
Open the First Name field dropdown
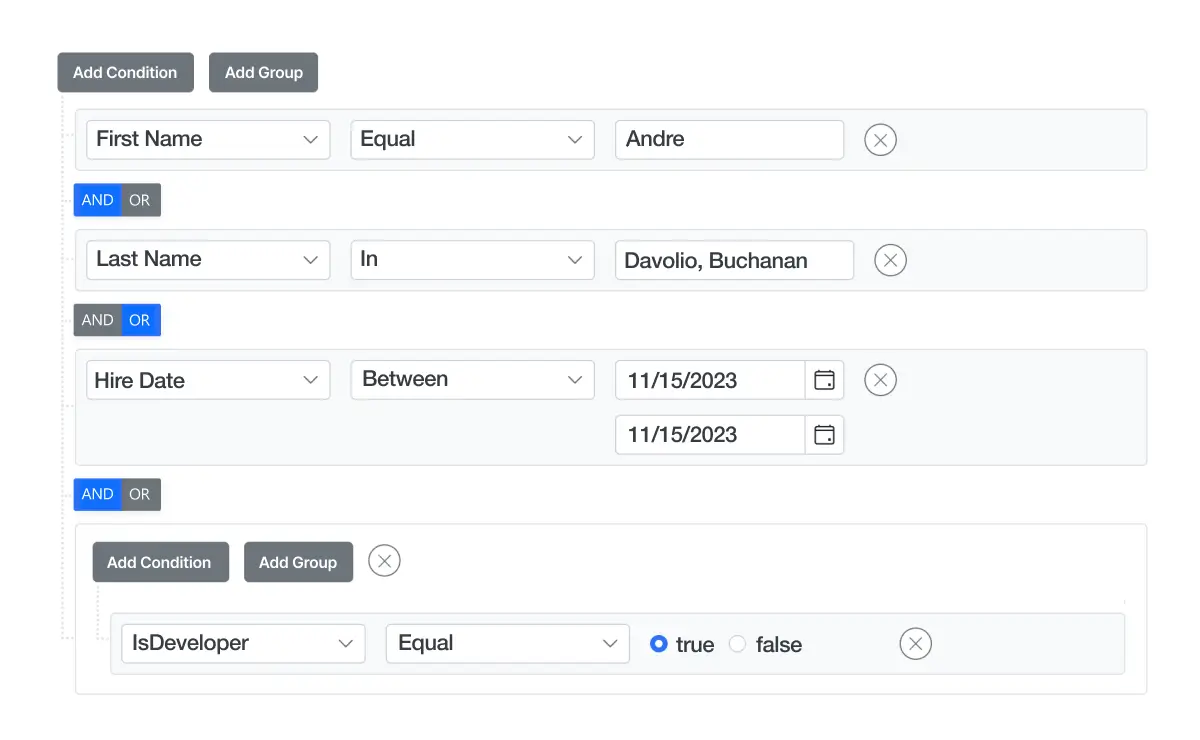207,139
